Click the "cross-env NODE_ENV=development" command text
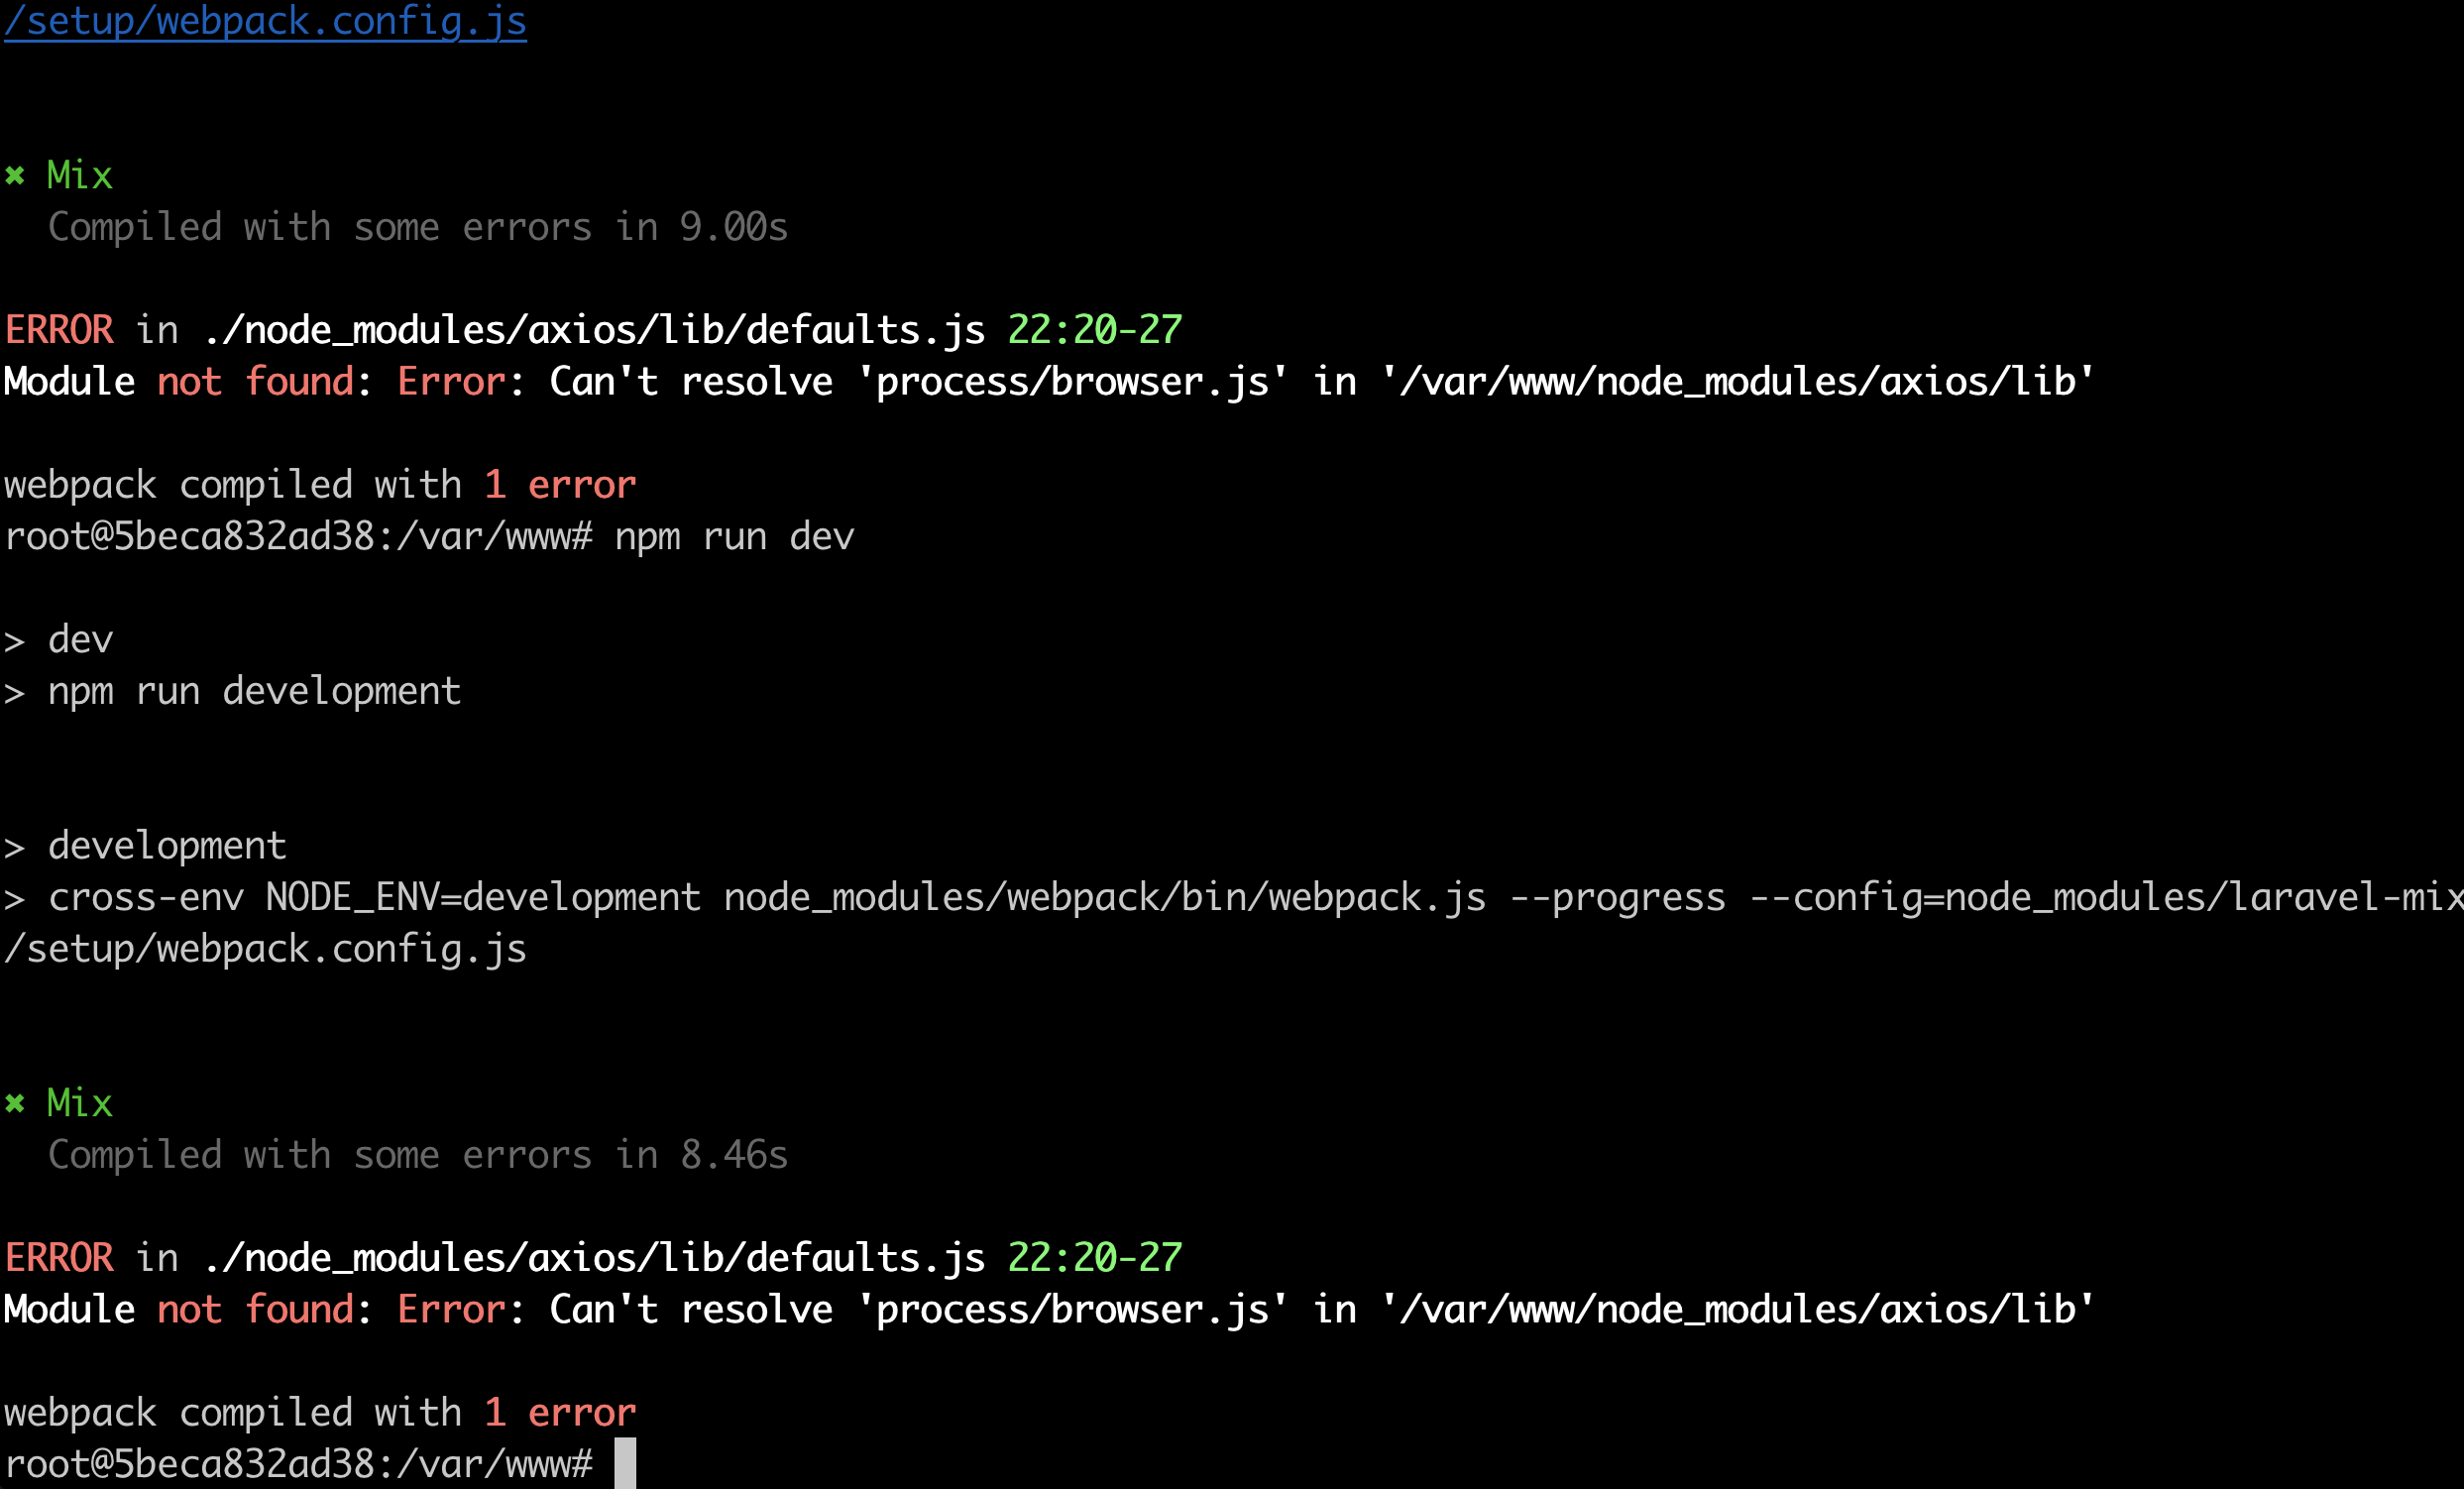 [x=374, y=898]
